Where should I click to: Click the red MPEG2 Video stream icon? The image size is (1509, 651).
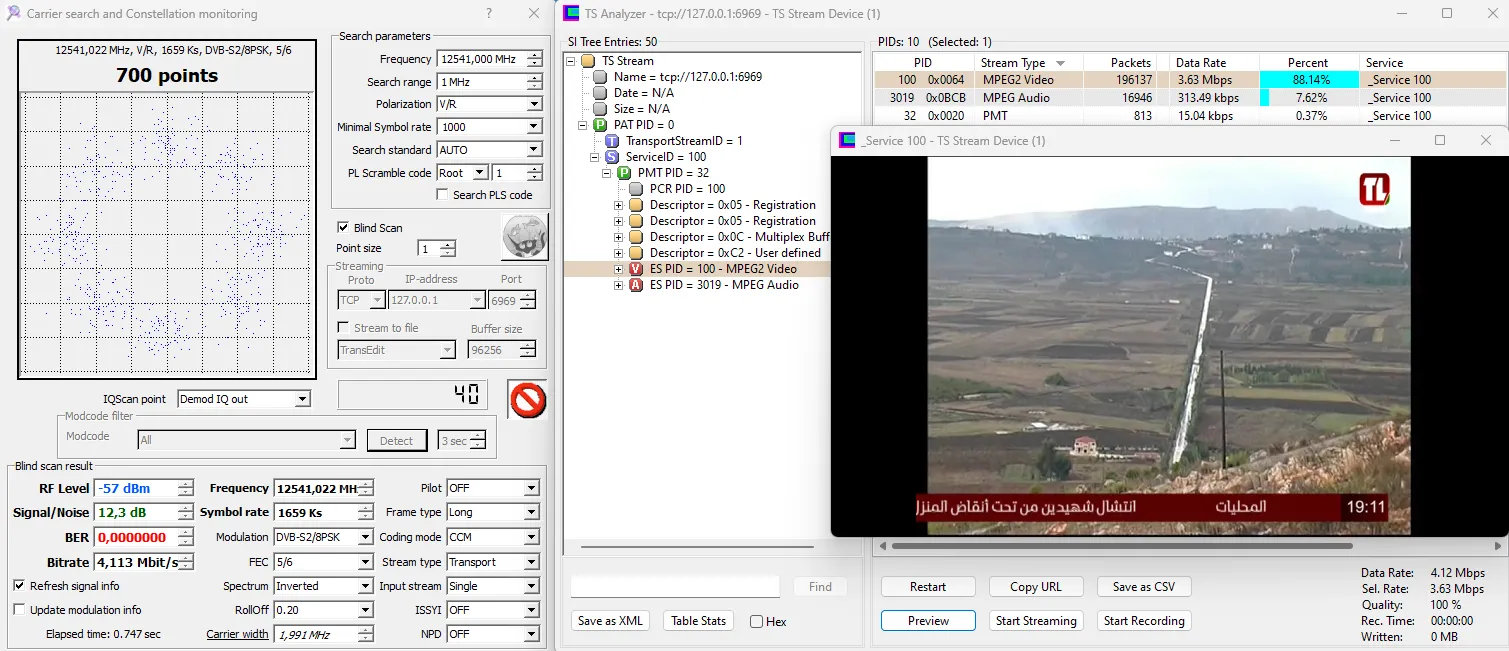point(636,269)
